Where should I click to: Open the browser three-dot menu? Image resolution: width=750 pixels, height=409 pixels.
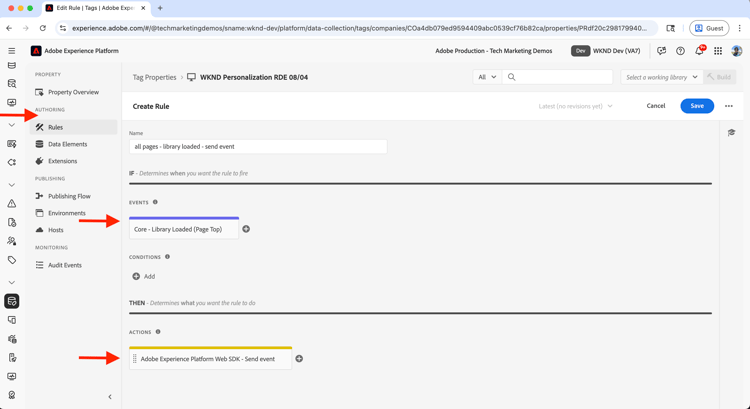(739, 28)
